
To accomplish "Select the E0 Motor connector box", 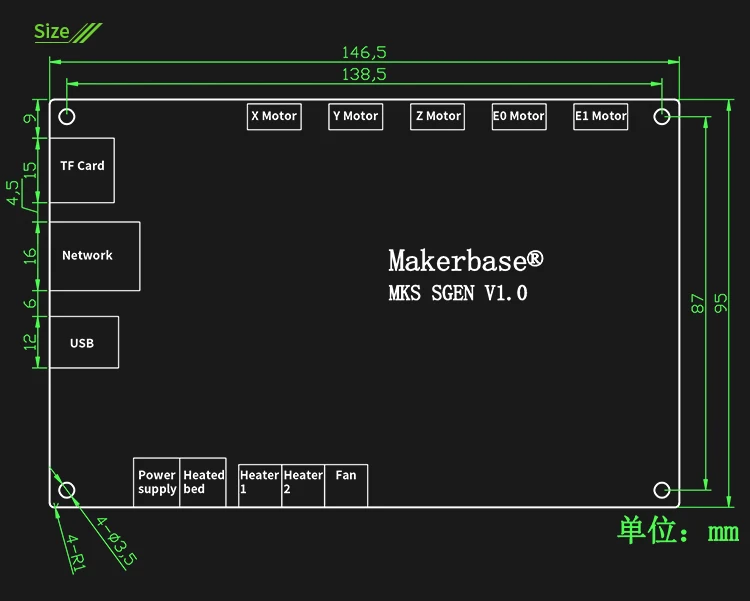I will pos(519,116).
